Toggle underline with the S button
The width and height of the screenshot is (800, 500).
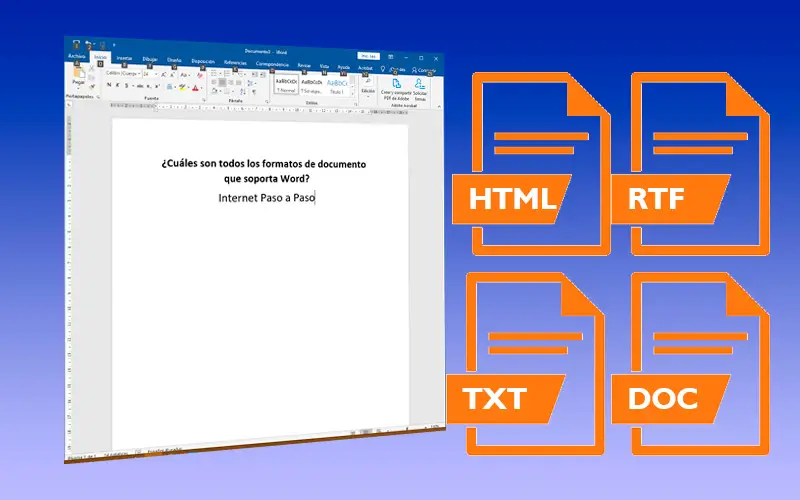point(126,86)
